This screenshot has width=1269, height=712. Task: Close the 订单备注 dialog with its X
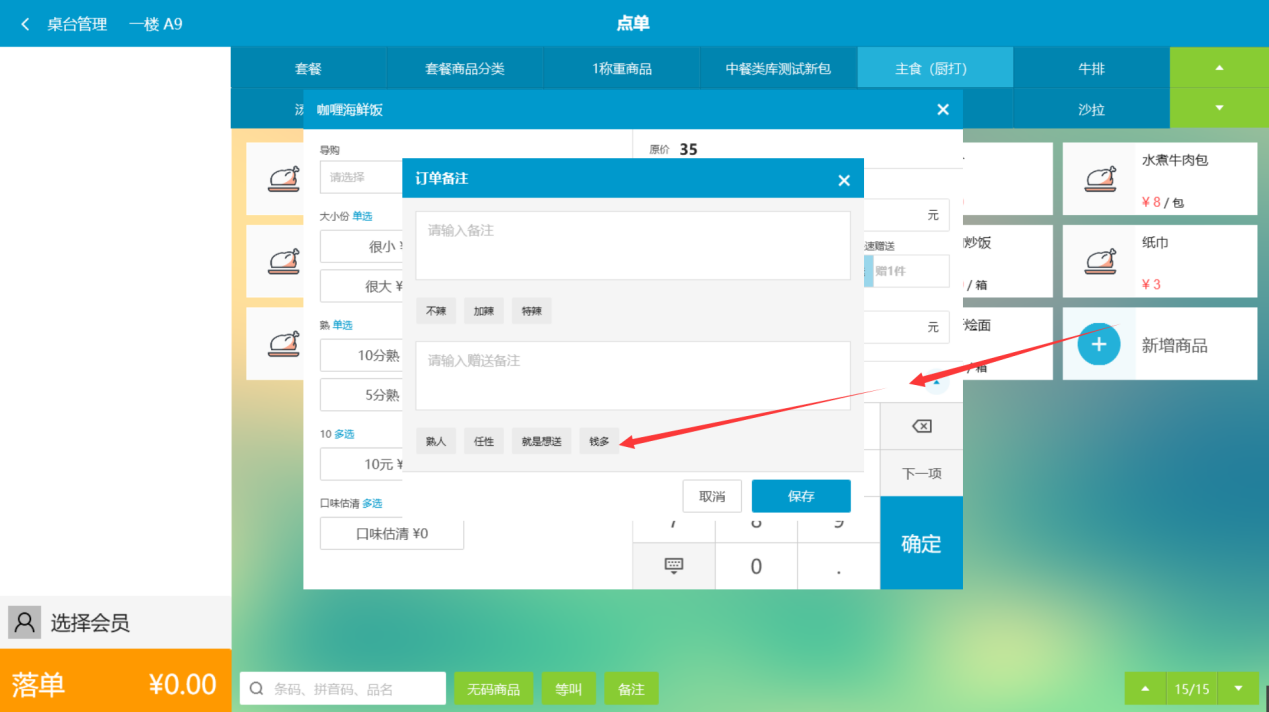844,180
